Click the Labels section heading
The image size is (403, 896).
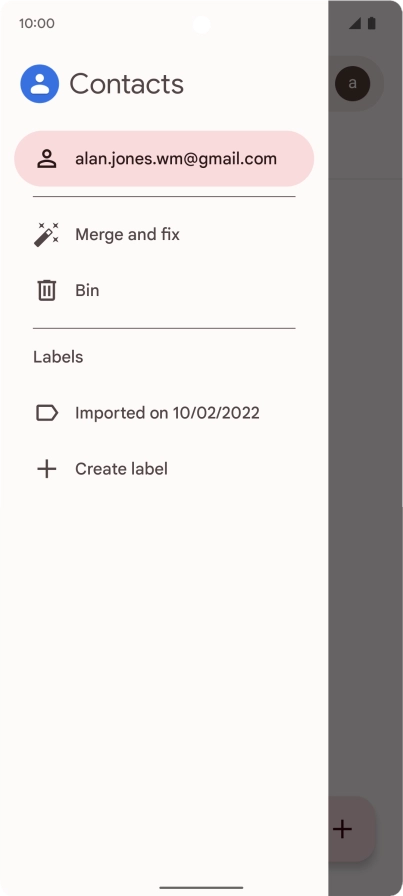point(58,357)
